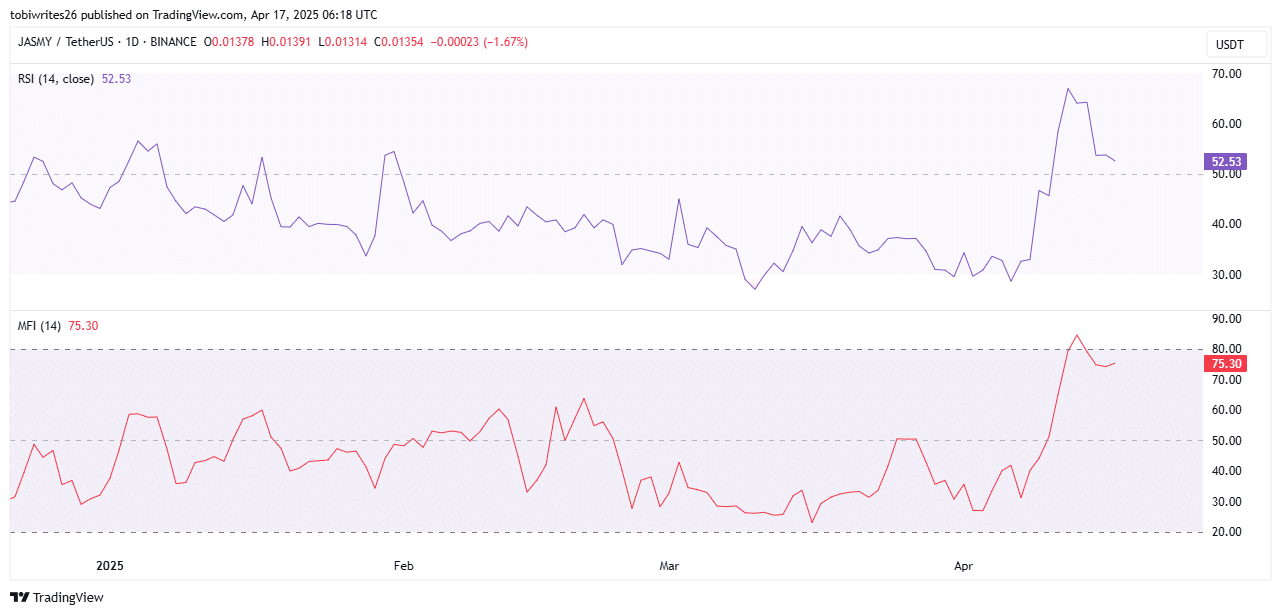The height and width of the screenshot is (615, 1281).
Task: Click the 20.00 level on MFI scale
Action: click(1226, 532)
